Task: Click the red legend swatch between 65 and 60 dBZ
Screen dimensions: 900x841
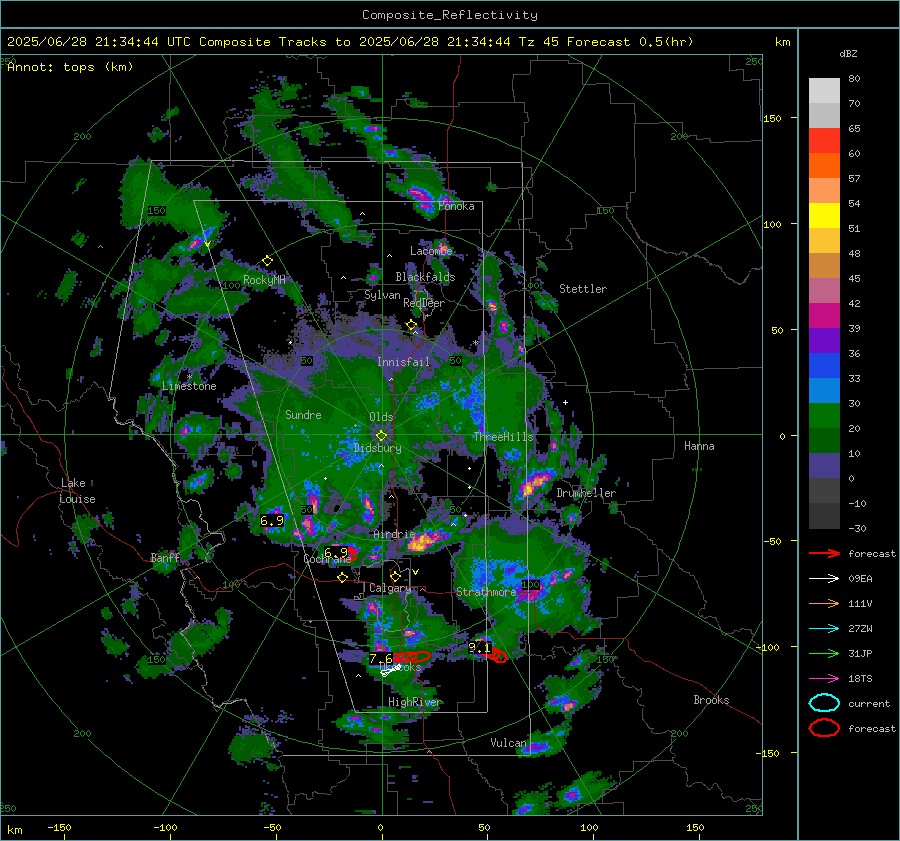Action: pyautogui.click(x=824, y=141)
